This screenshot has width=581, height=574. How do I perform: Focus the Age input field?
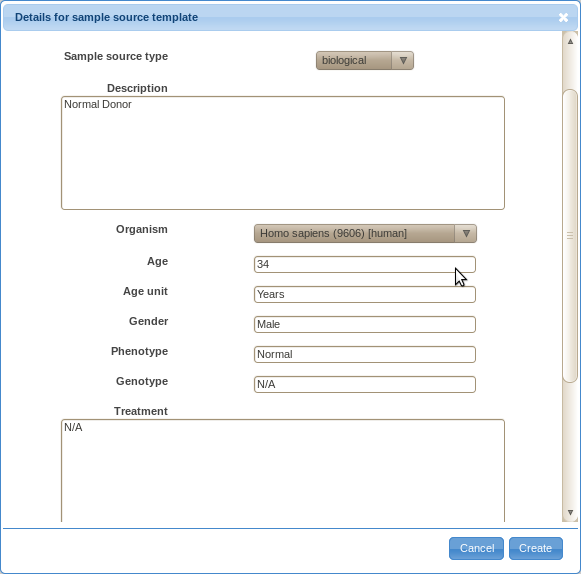pos(365,265)
